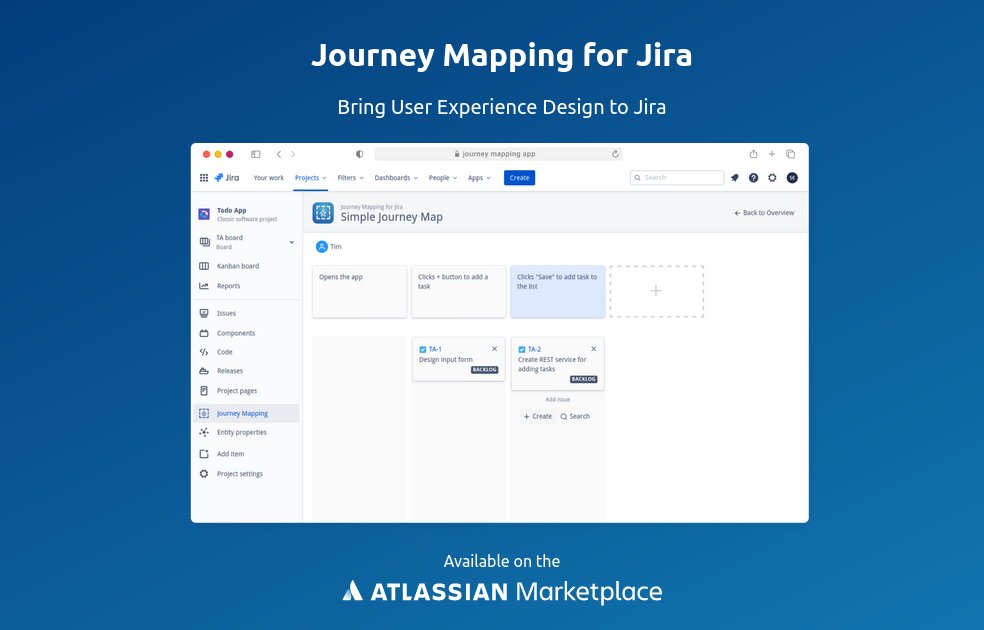Viewport: 984px width, 630px height.
Task: Select the Opens the app step card
Action: coord(360,291)
